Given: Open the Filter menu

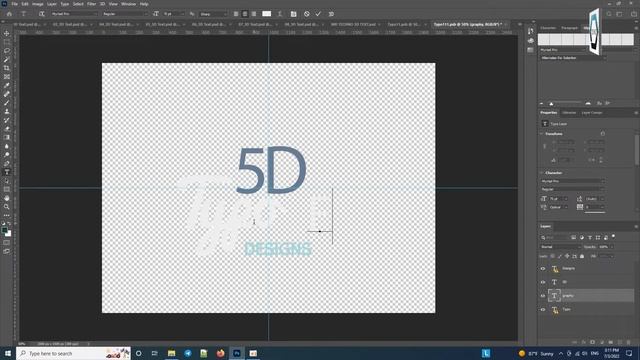Looking at the screenshot, I should click(x=91, y=4).
